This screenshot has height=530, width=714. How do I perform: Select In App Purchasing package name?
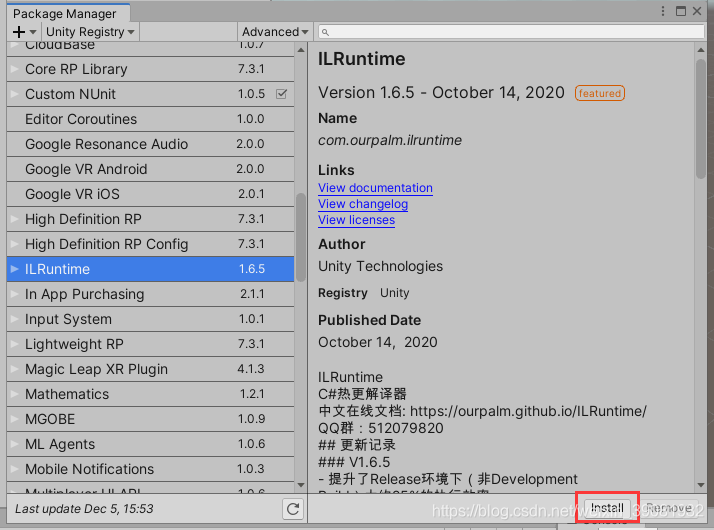tap(85, 294)
